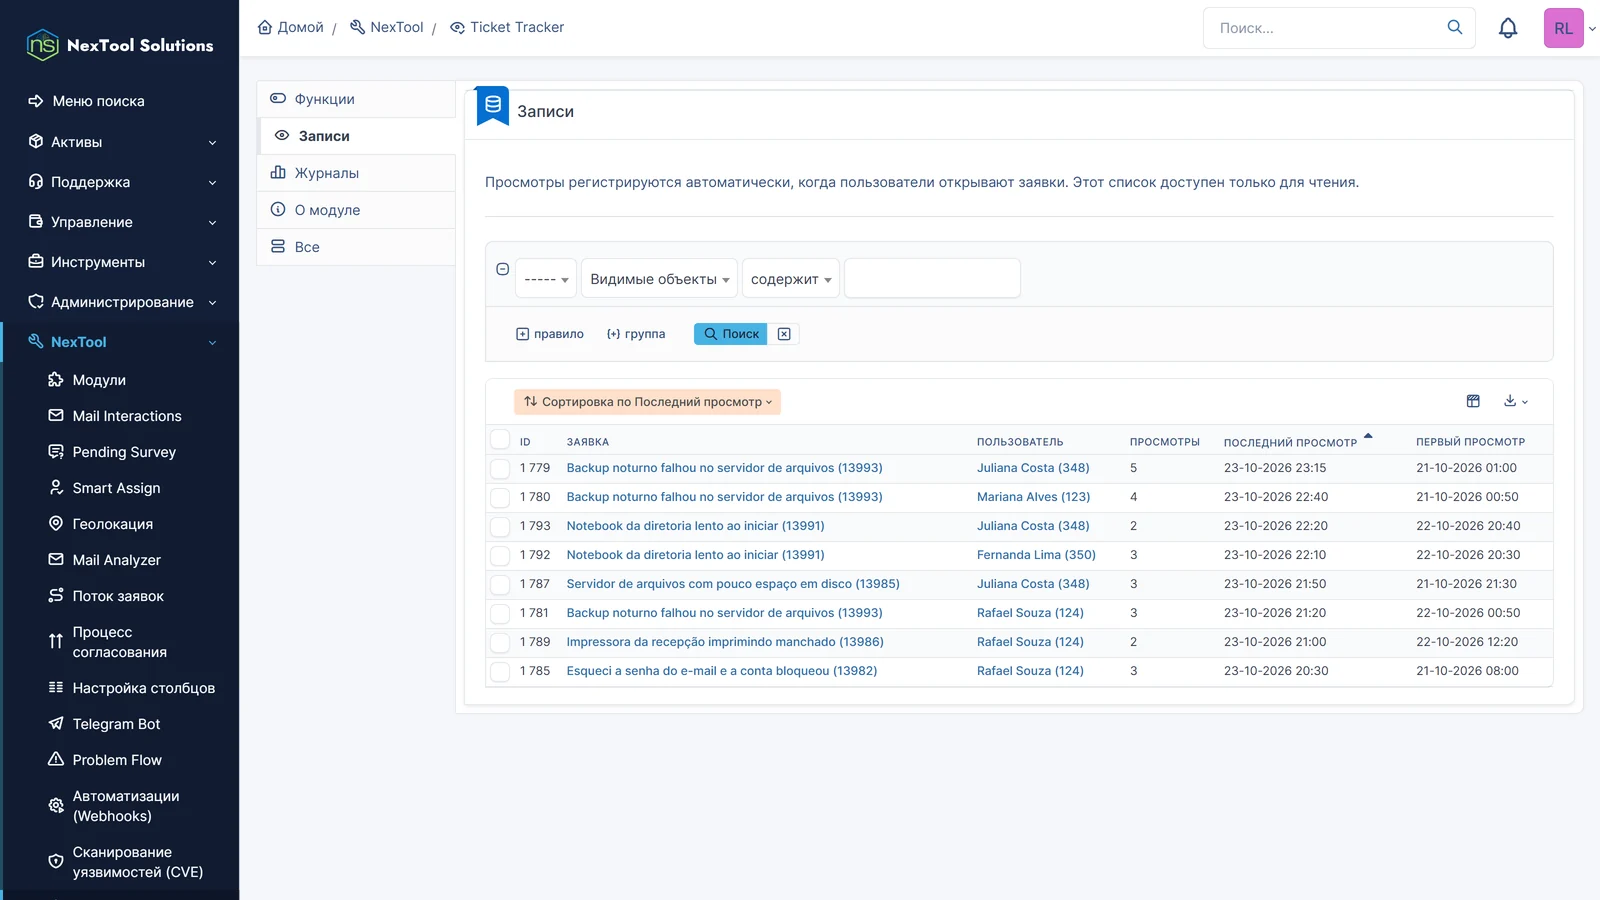
Task: Toggle the select-all checkbox in table header
Action: click(x=500, y=439)
